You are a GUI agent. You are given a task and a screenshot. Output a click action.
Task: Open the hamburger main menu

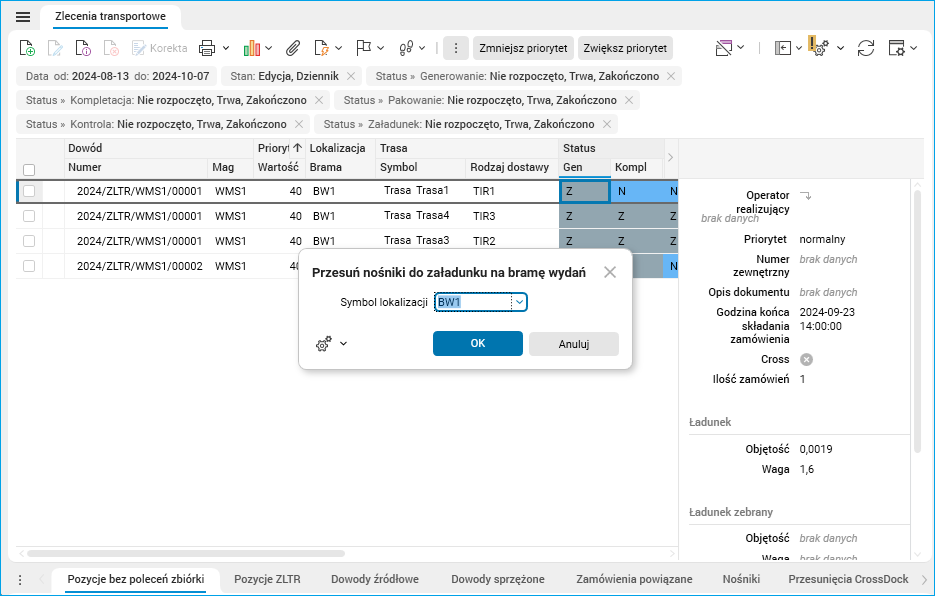[23, 17]
